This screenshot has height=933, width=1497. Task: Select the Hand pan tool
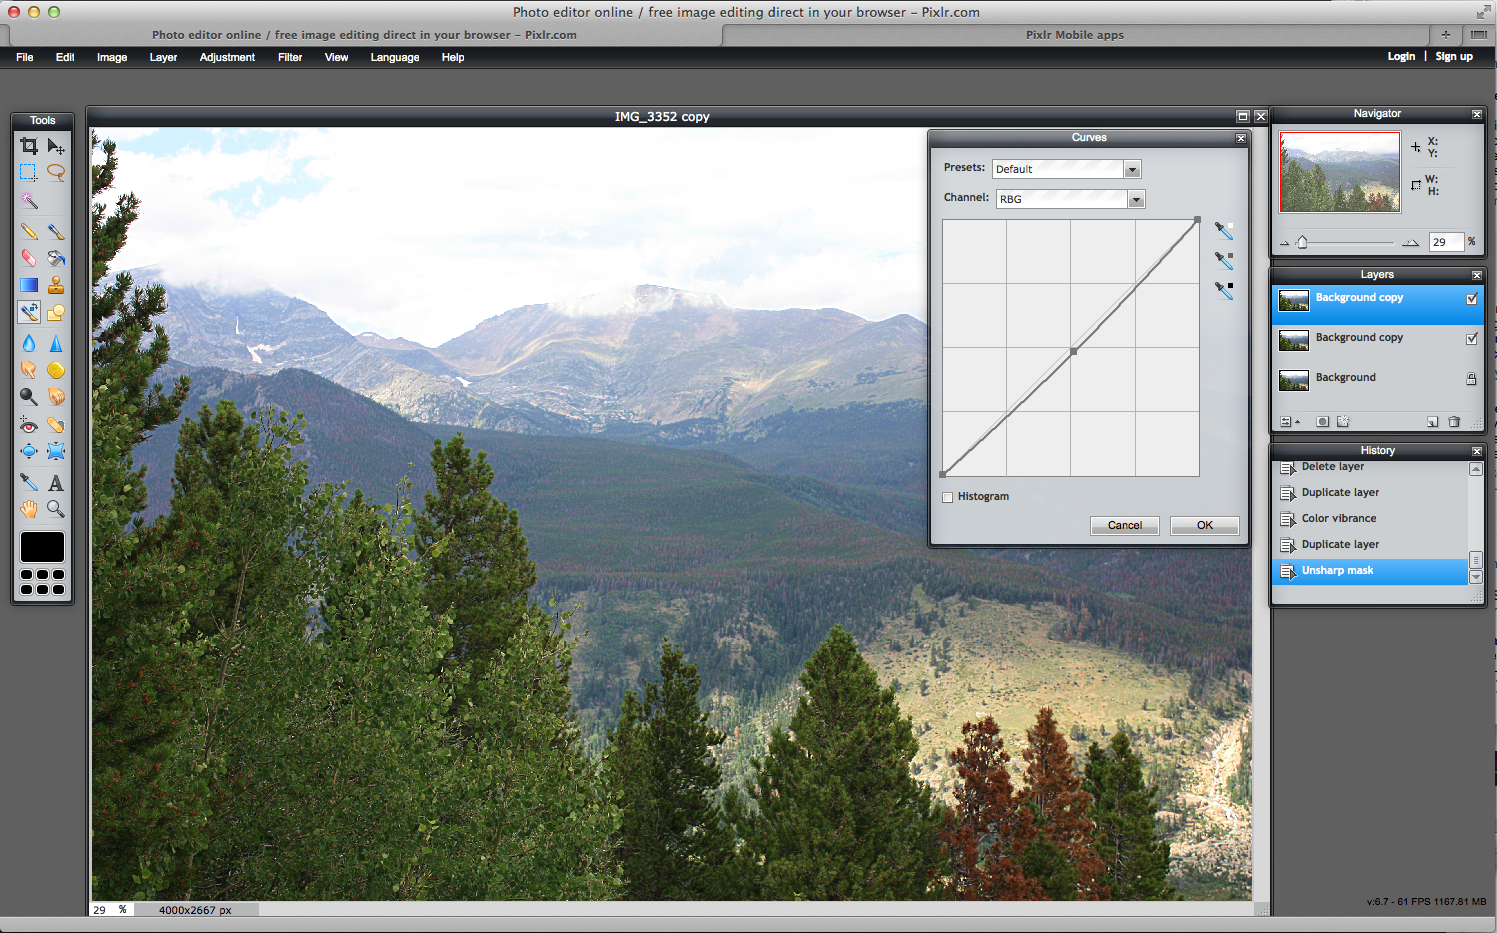coord(29,509)
